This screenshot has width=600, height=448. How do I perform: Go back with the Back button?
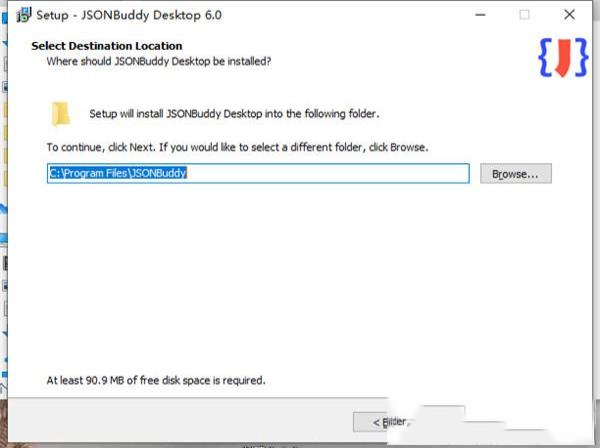coord(392,422)
